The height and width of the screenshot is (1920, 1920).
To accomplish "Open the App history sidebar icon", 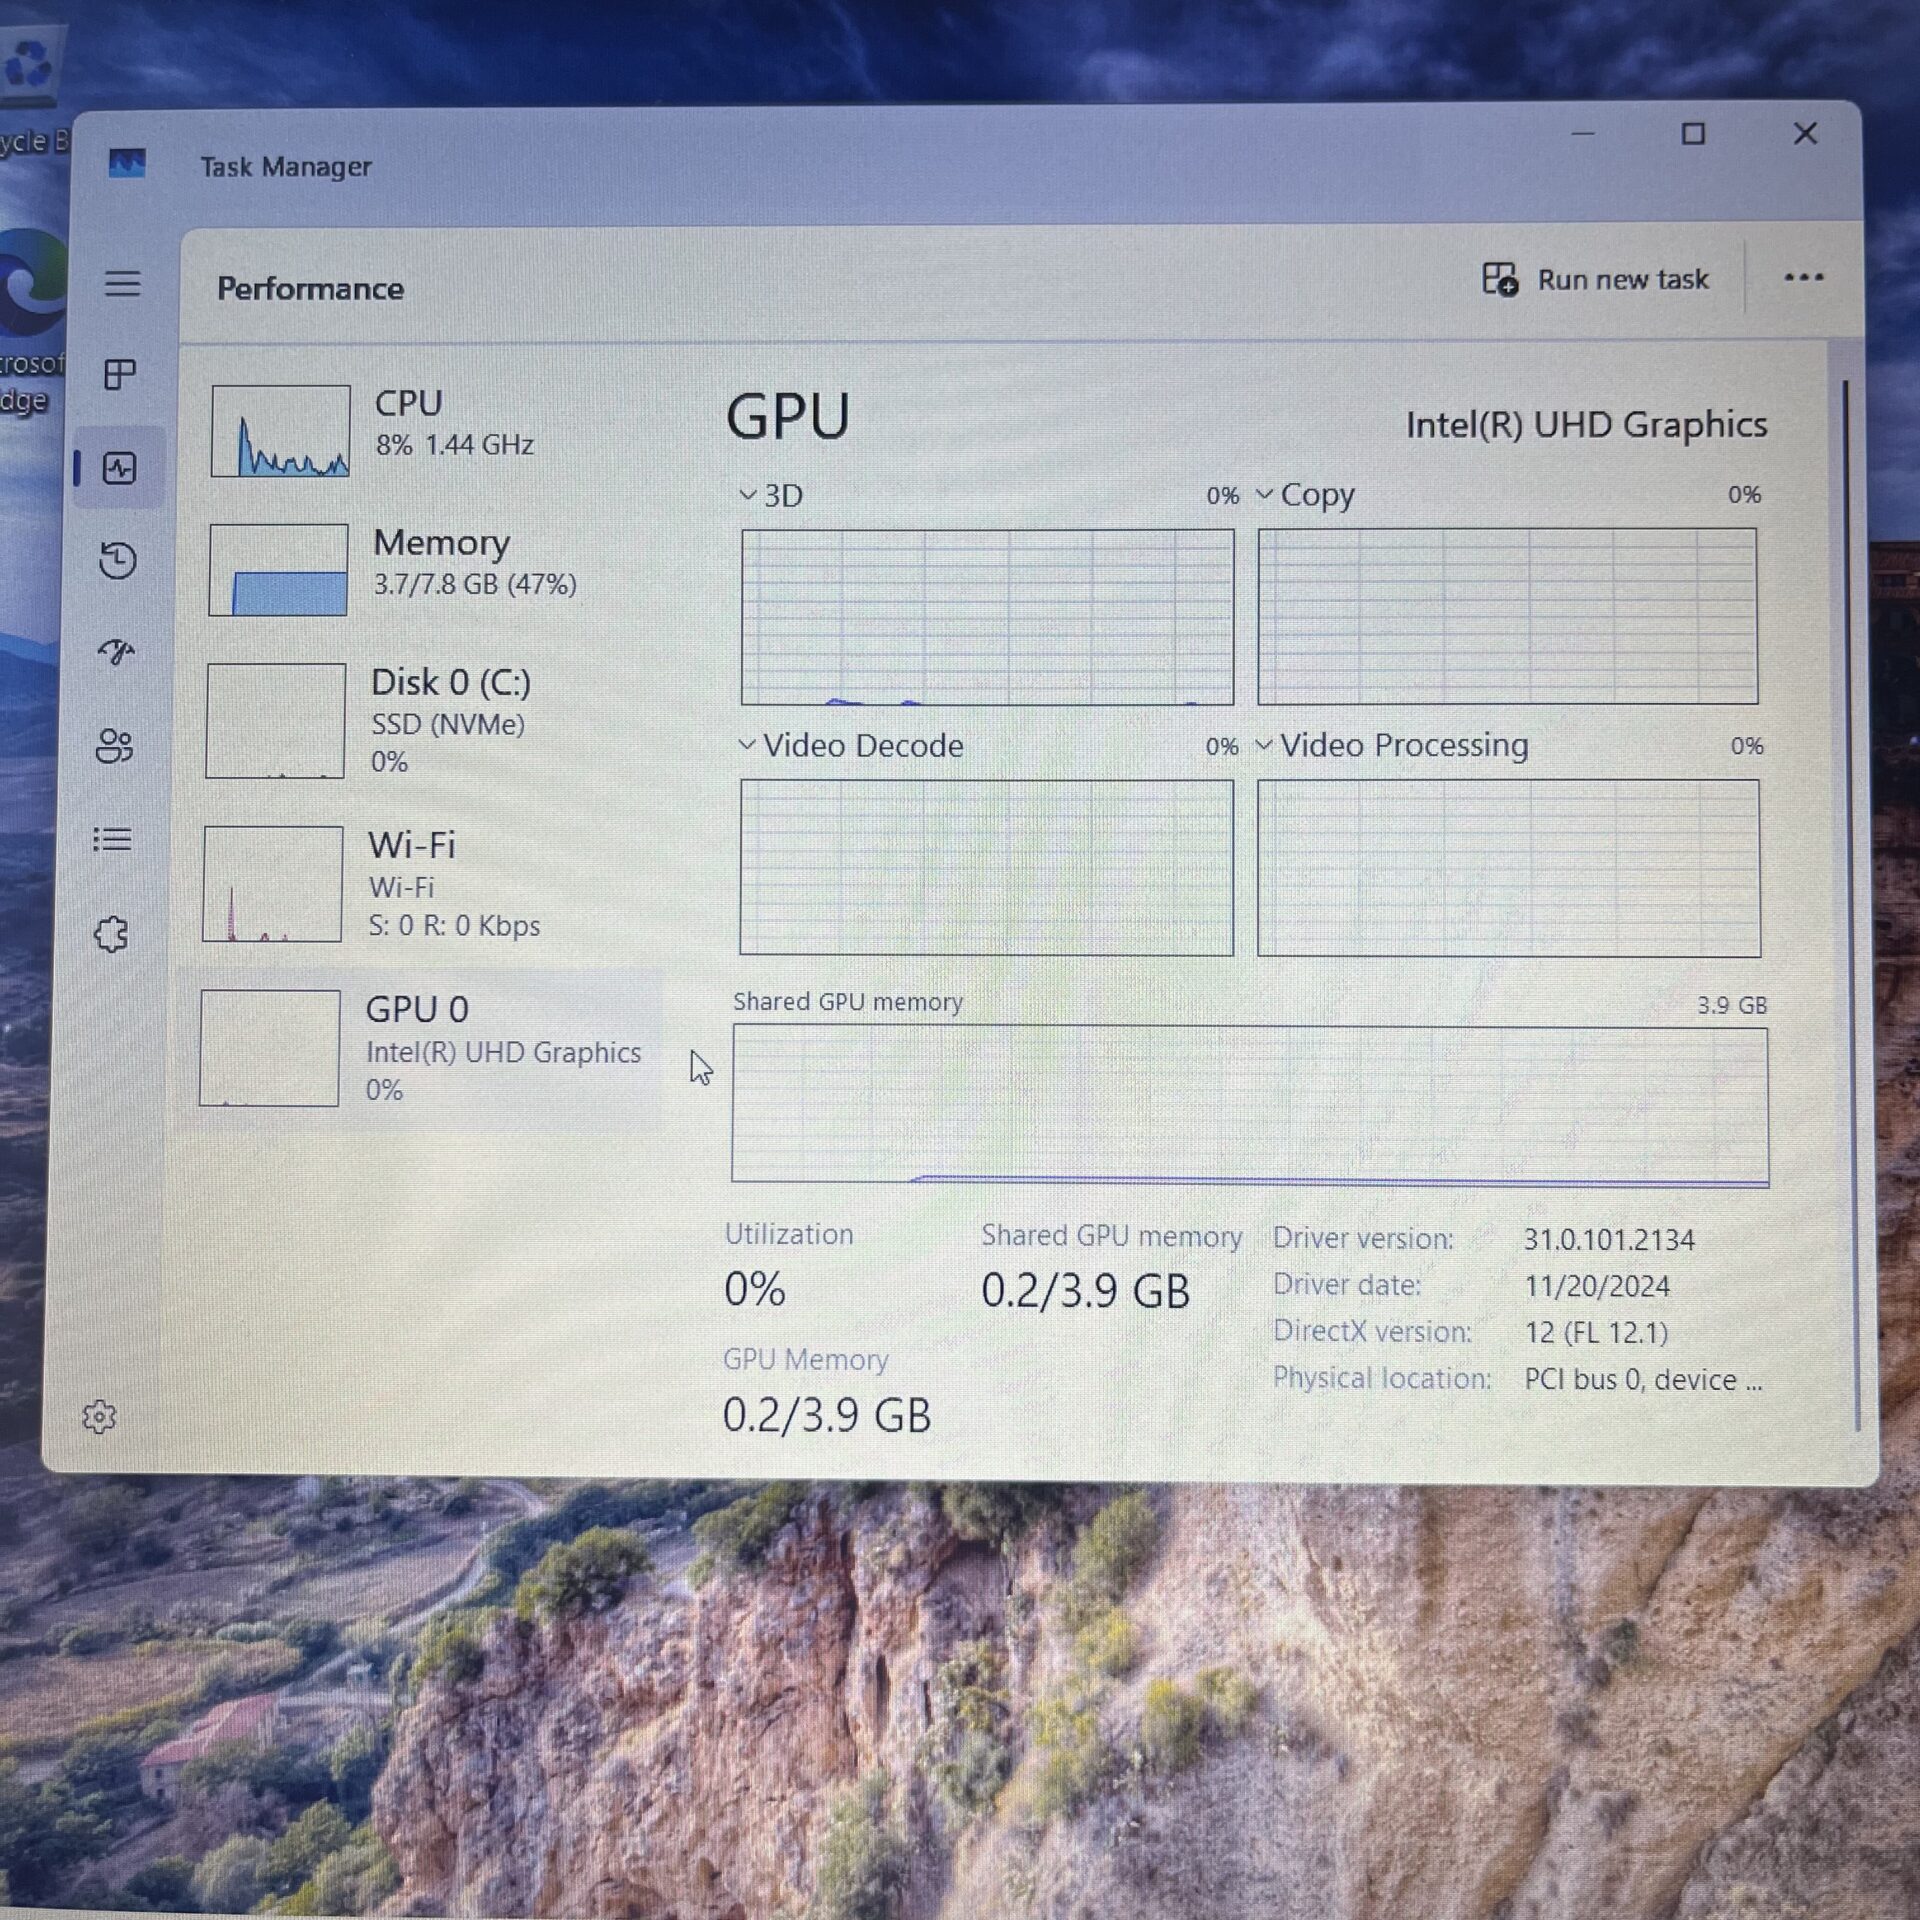I will [x=118, y=560].
